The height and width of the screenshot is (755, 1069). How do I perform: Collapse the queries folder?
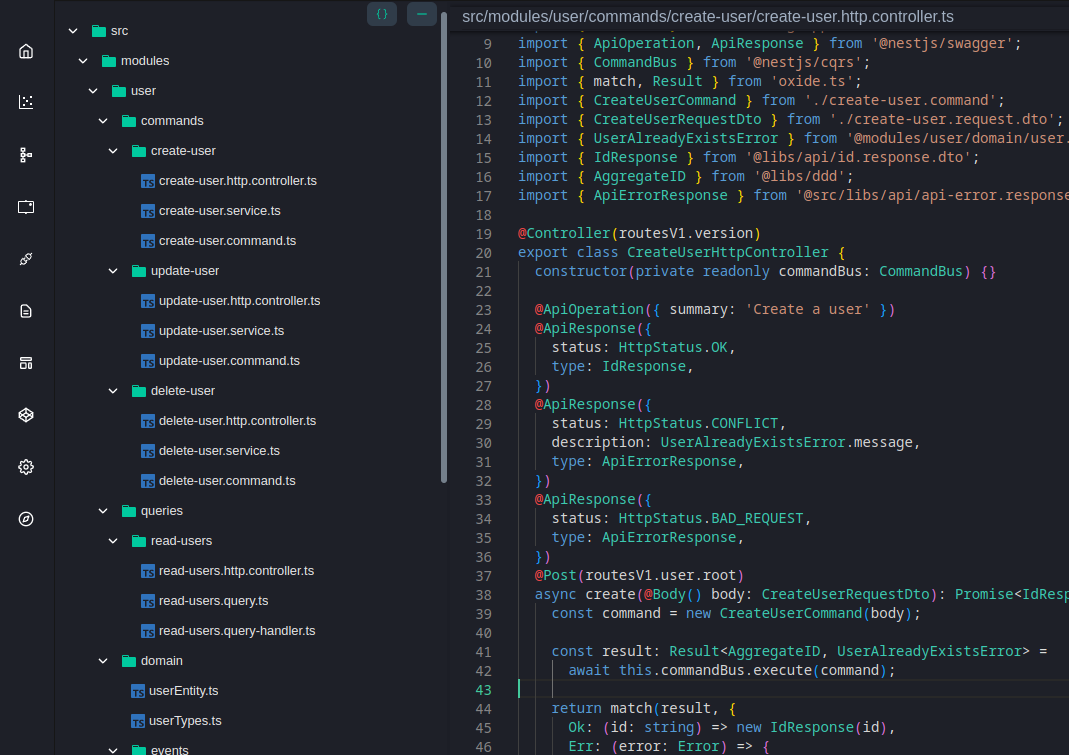(103, 511)
